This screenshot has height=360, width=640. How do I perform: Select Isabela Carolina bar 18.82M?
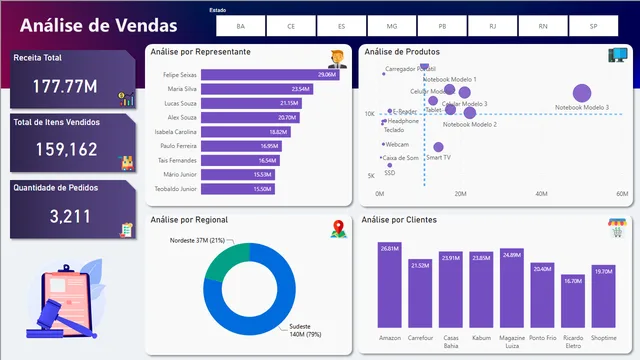[x=246, y=132]
